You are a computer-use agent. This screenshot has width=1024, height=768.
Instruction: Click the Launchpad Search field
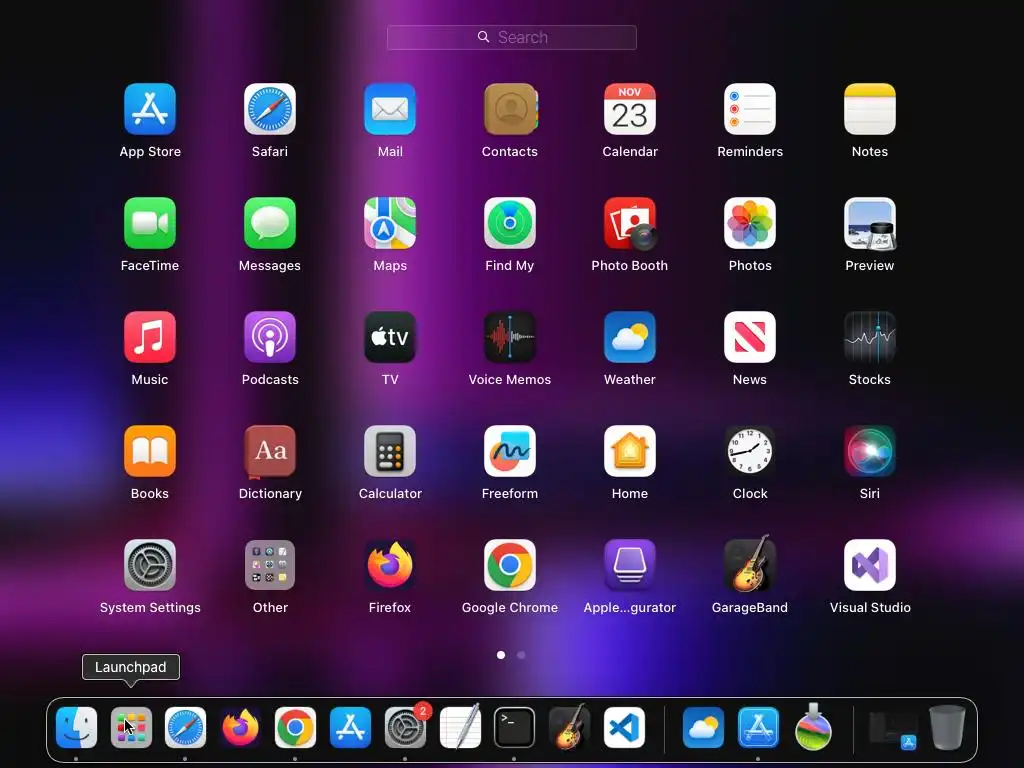pos(511,37)
